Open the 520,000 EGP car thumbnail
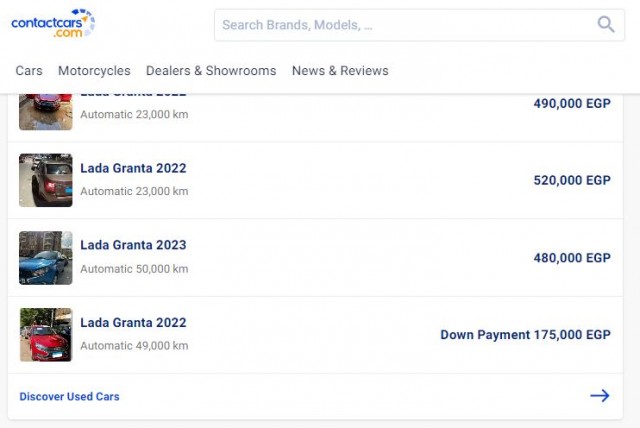Screen dimensions: 640x428 click(46, 180)
